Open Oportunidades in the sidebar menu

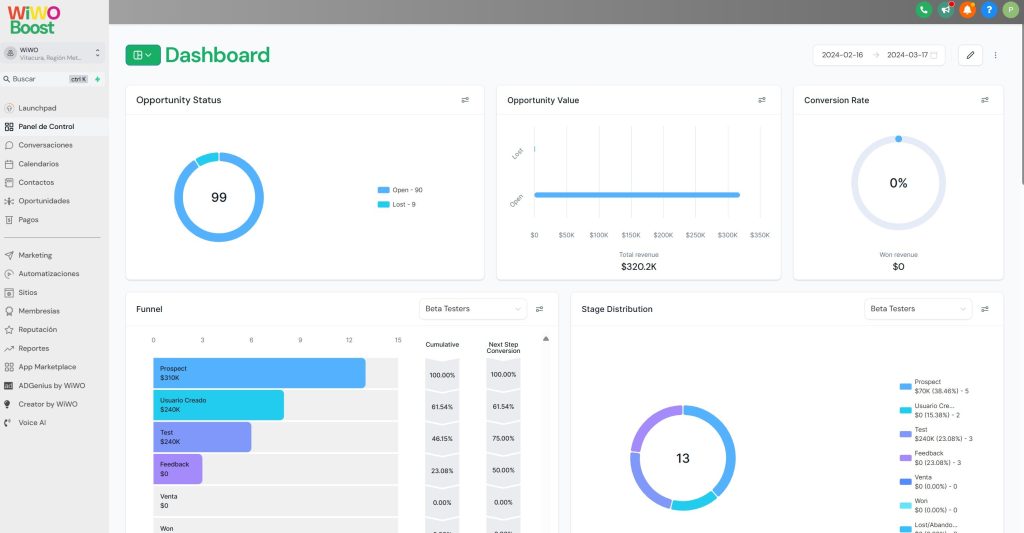(44, 201)
